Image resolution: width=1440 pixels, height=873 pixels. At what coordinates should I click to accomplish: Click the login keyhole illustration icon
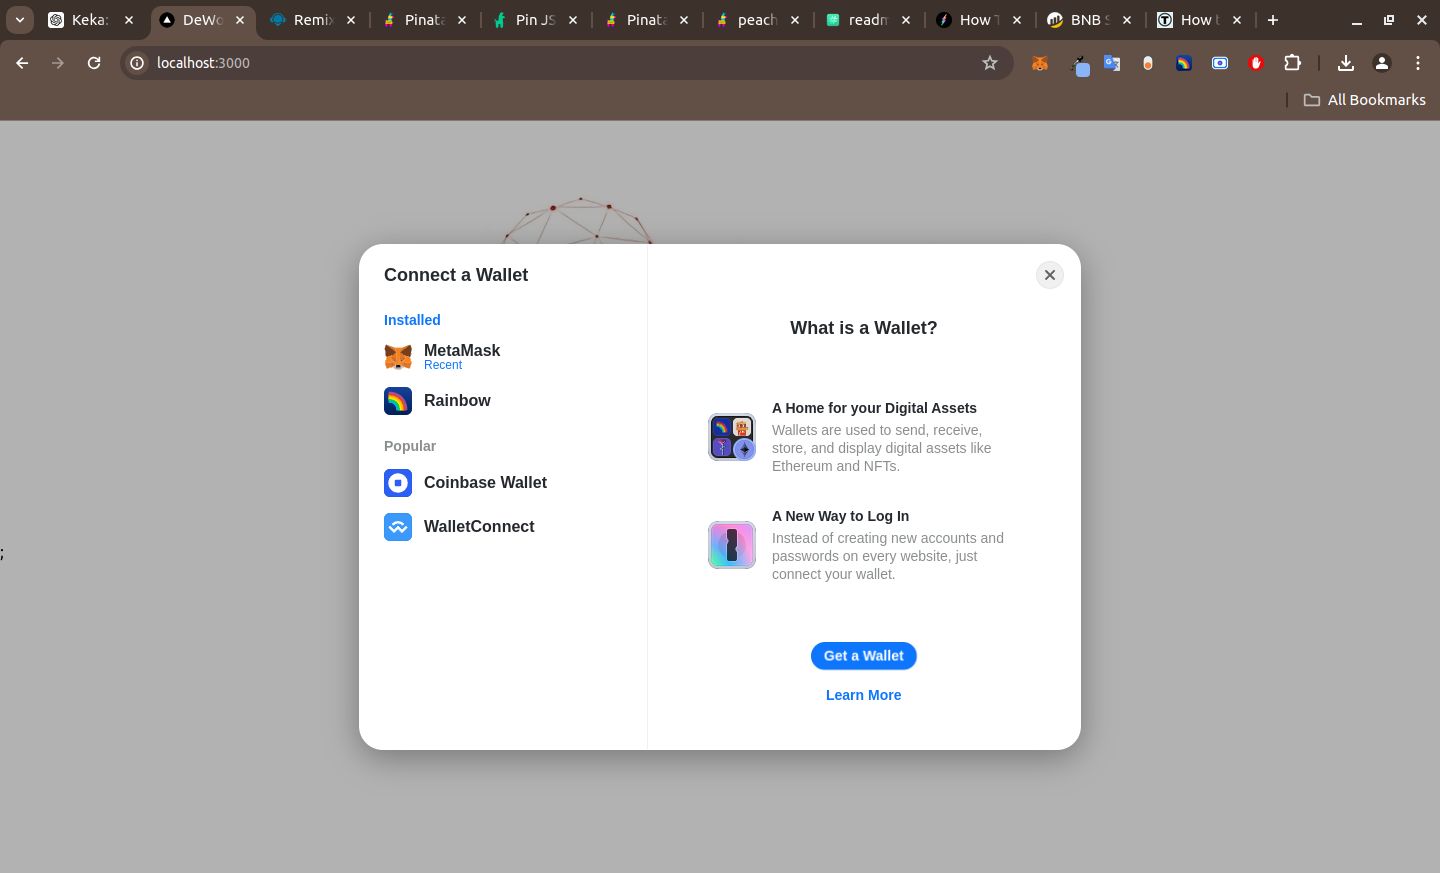pos(732,545)
